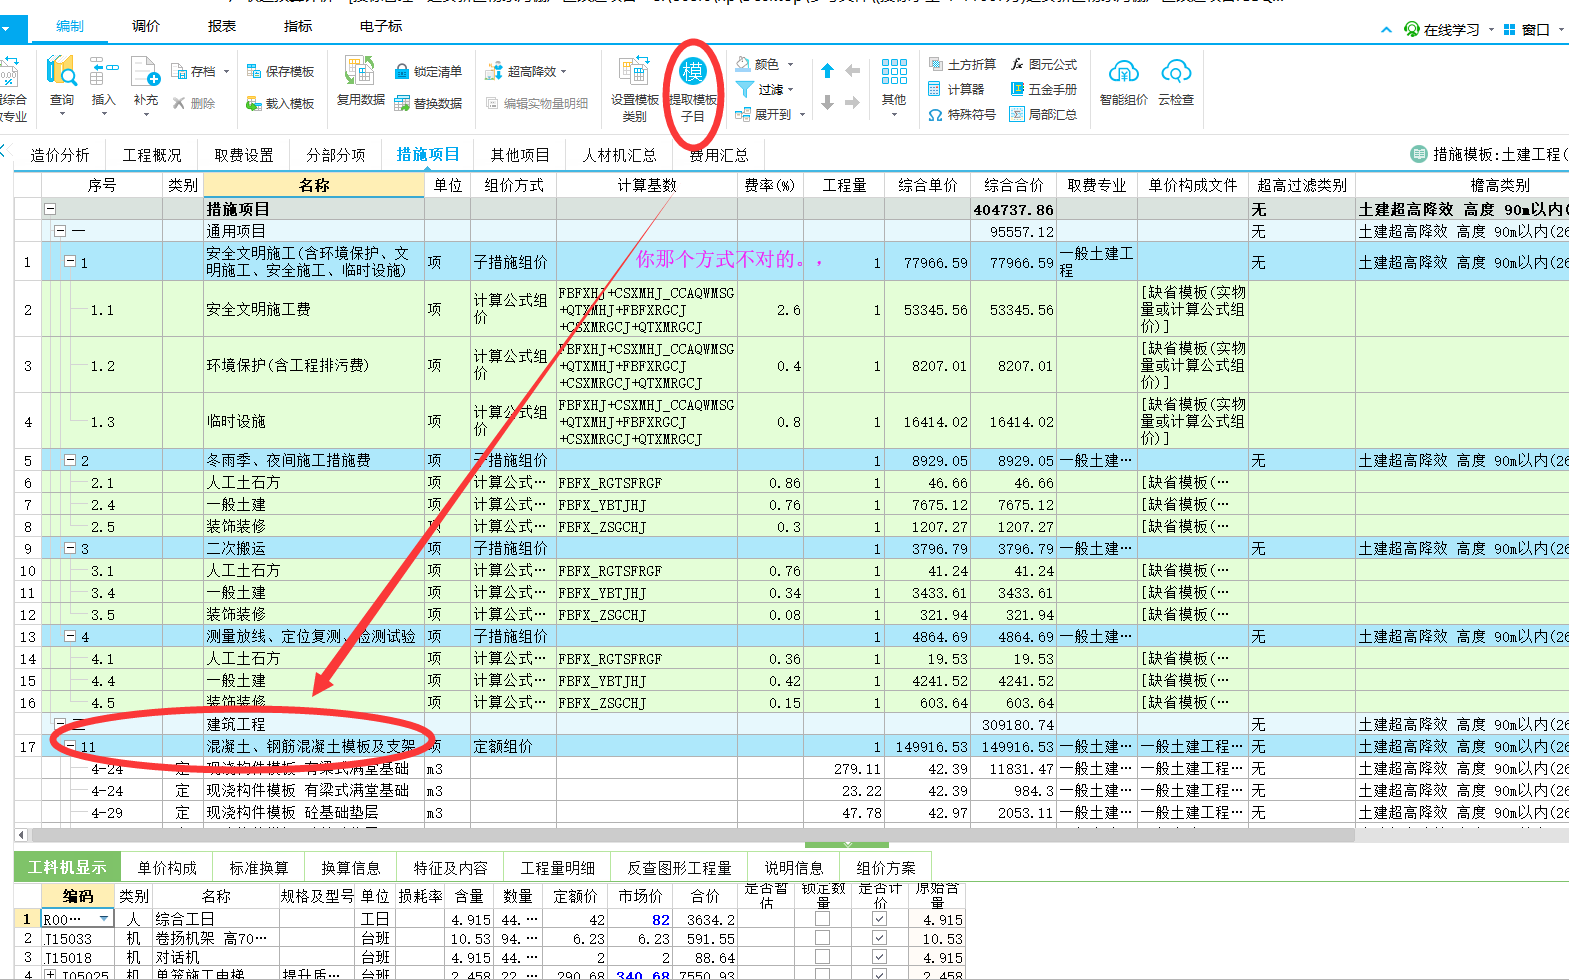This screenshot has height=980, width=1569.
Task: Select the market price 82 cell
Action: [640, 919]
